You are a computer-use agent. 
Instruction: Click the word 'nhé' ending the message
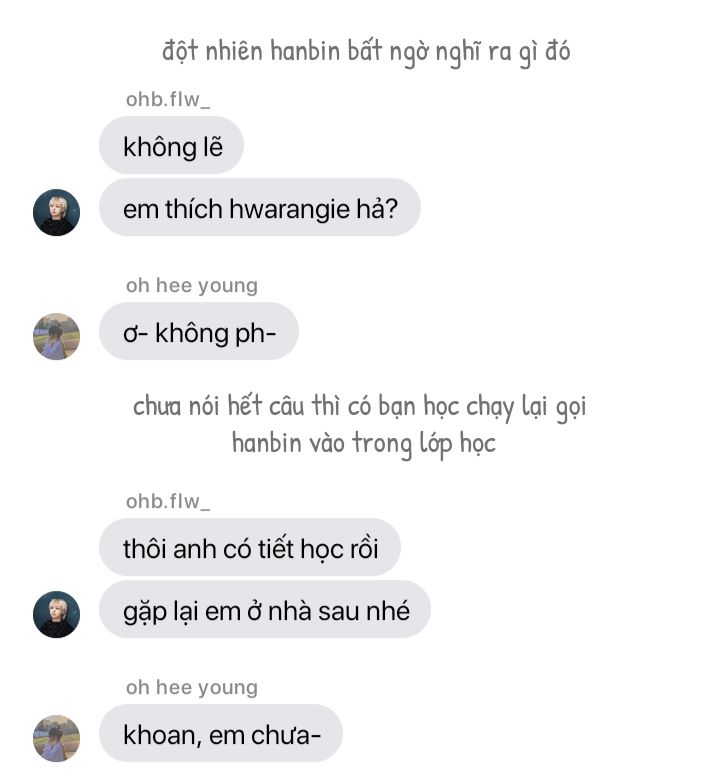click(x=391, y=611)
